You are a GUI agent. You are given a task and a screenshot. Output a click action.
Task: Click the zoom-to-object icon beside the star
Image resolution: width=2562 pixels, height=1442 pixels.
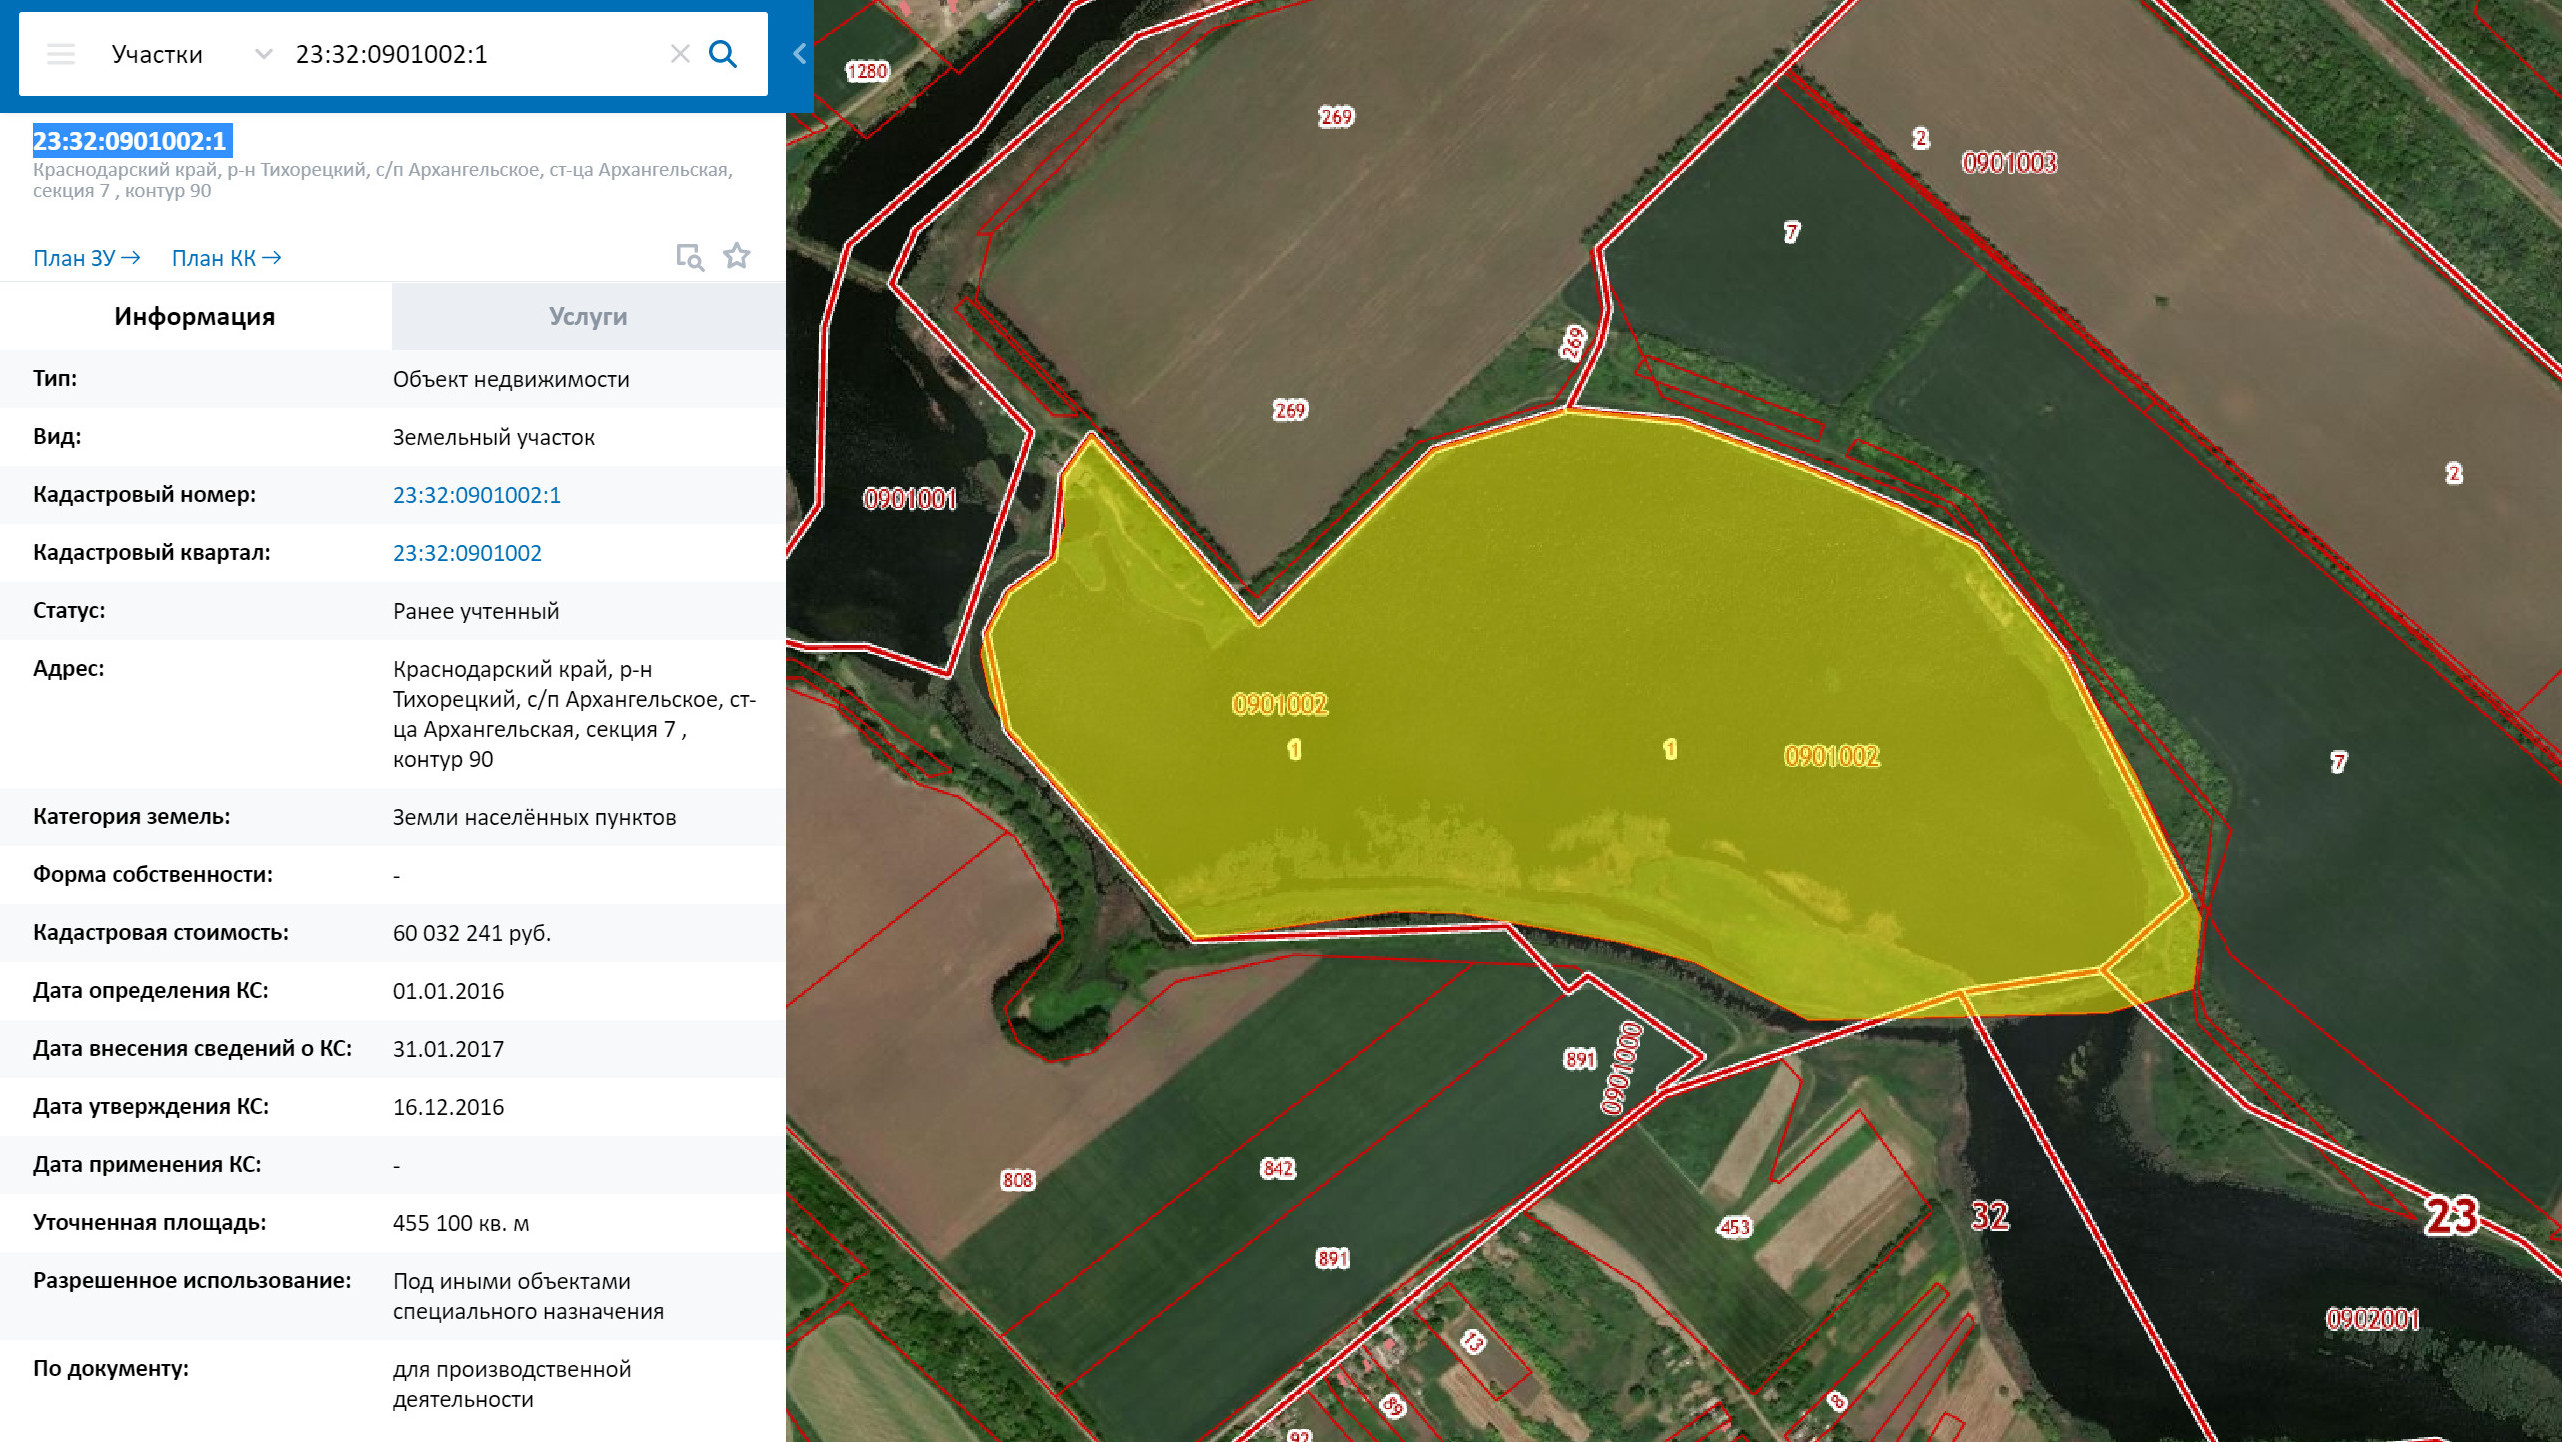[690, 257]
